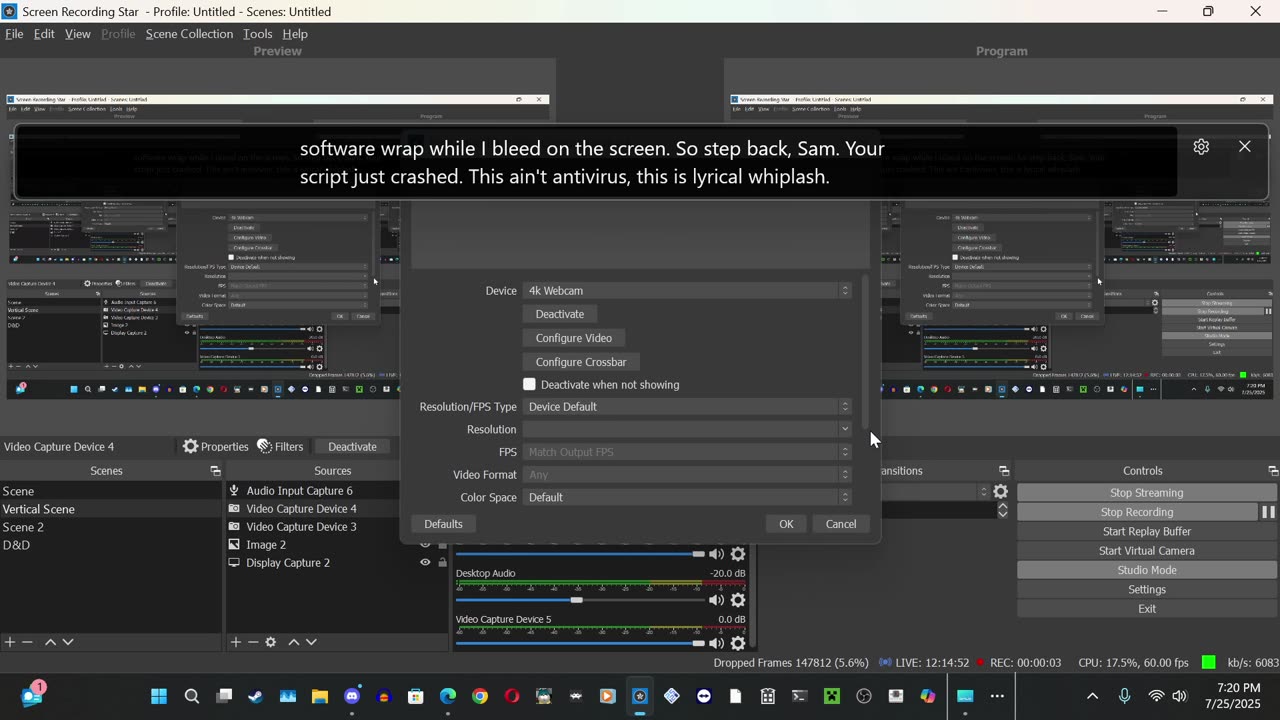Add a new scene with plus

tap(10, 642)
